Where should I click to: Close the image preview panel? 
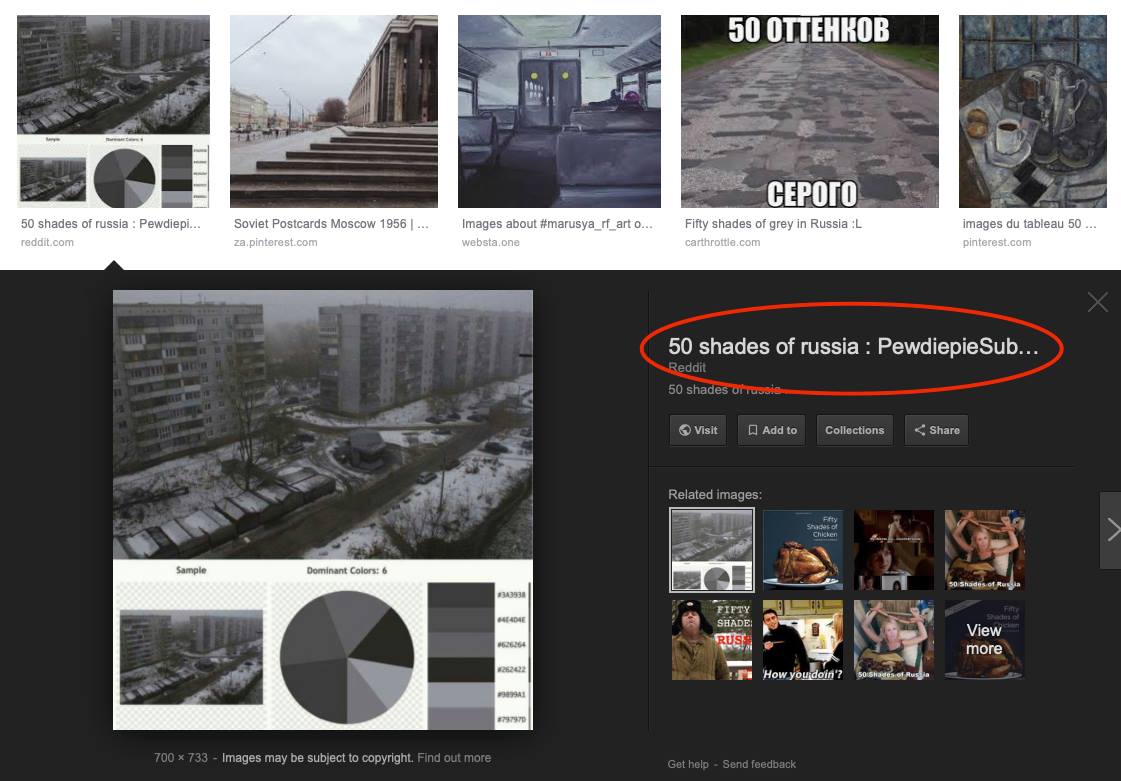point(1097,303)
